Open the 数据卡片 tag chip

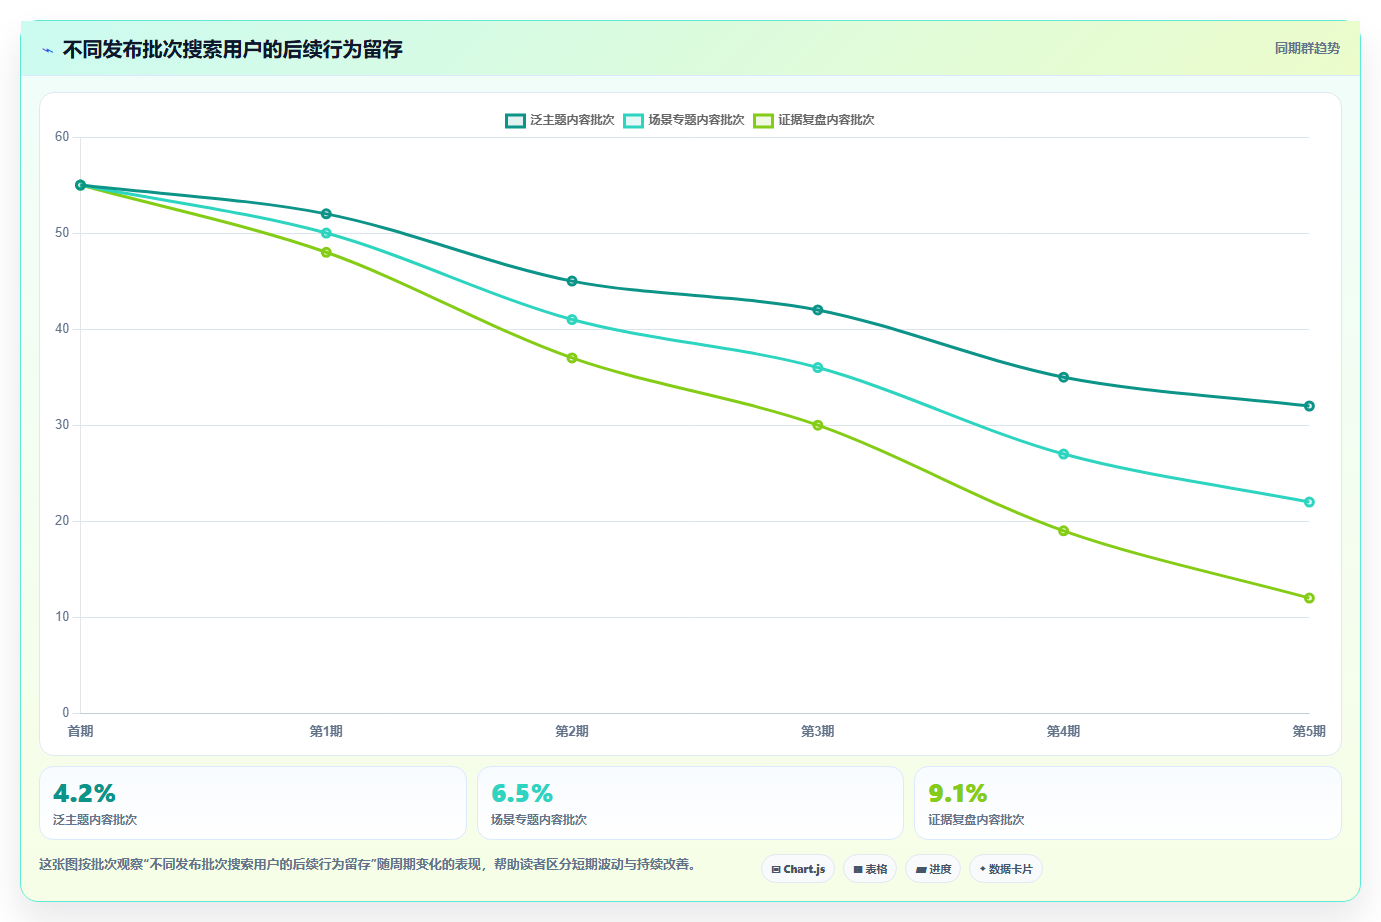point(1006,869)
